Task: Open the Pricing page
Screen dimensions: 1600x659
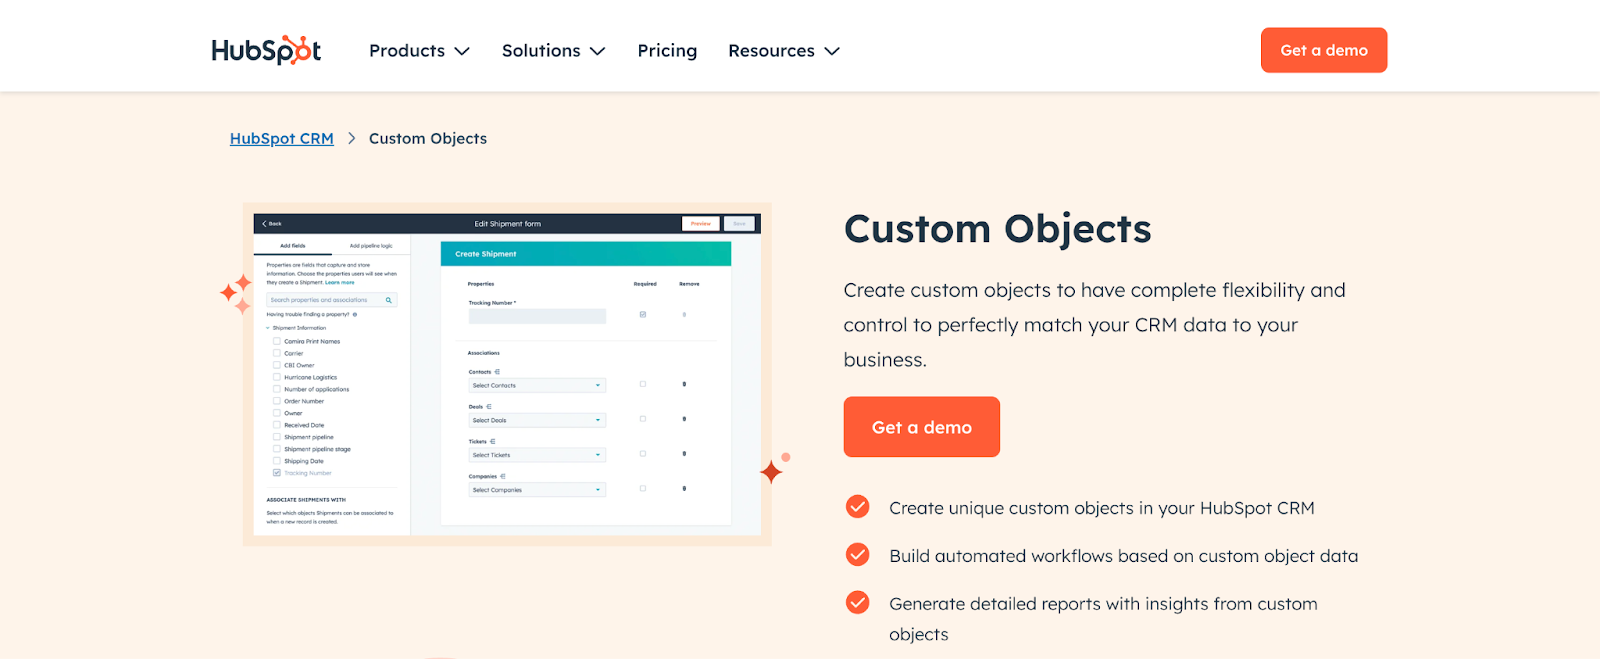Action: click(667, 51)
